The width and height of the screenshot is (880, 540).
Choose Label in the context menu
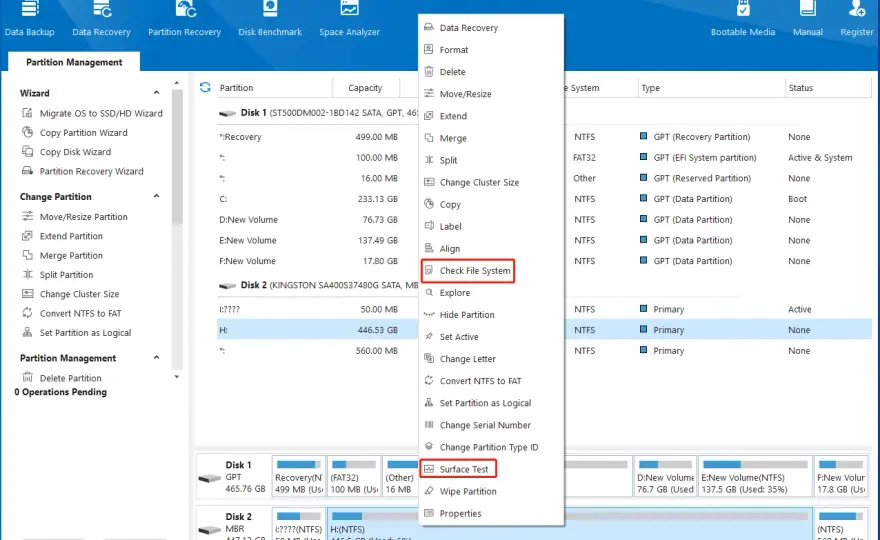pos(491,226)
